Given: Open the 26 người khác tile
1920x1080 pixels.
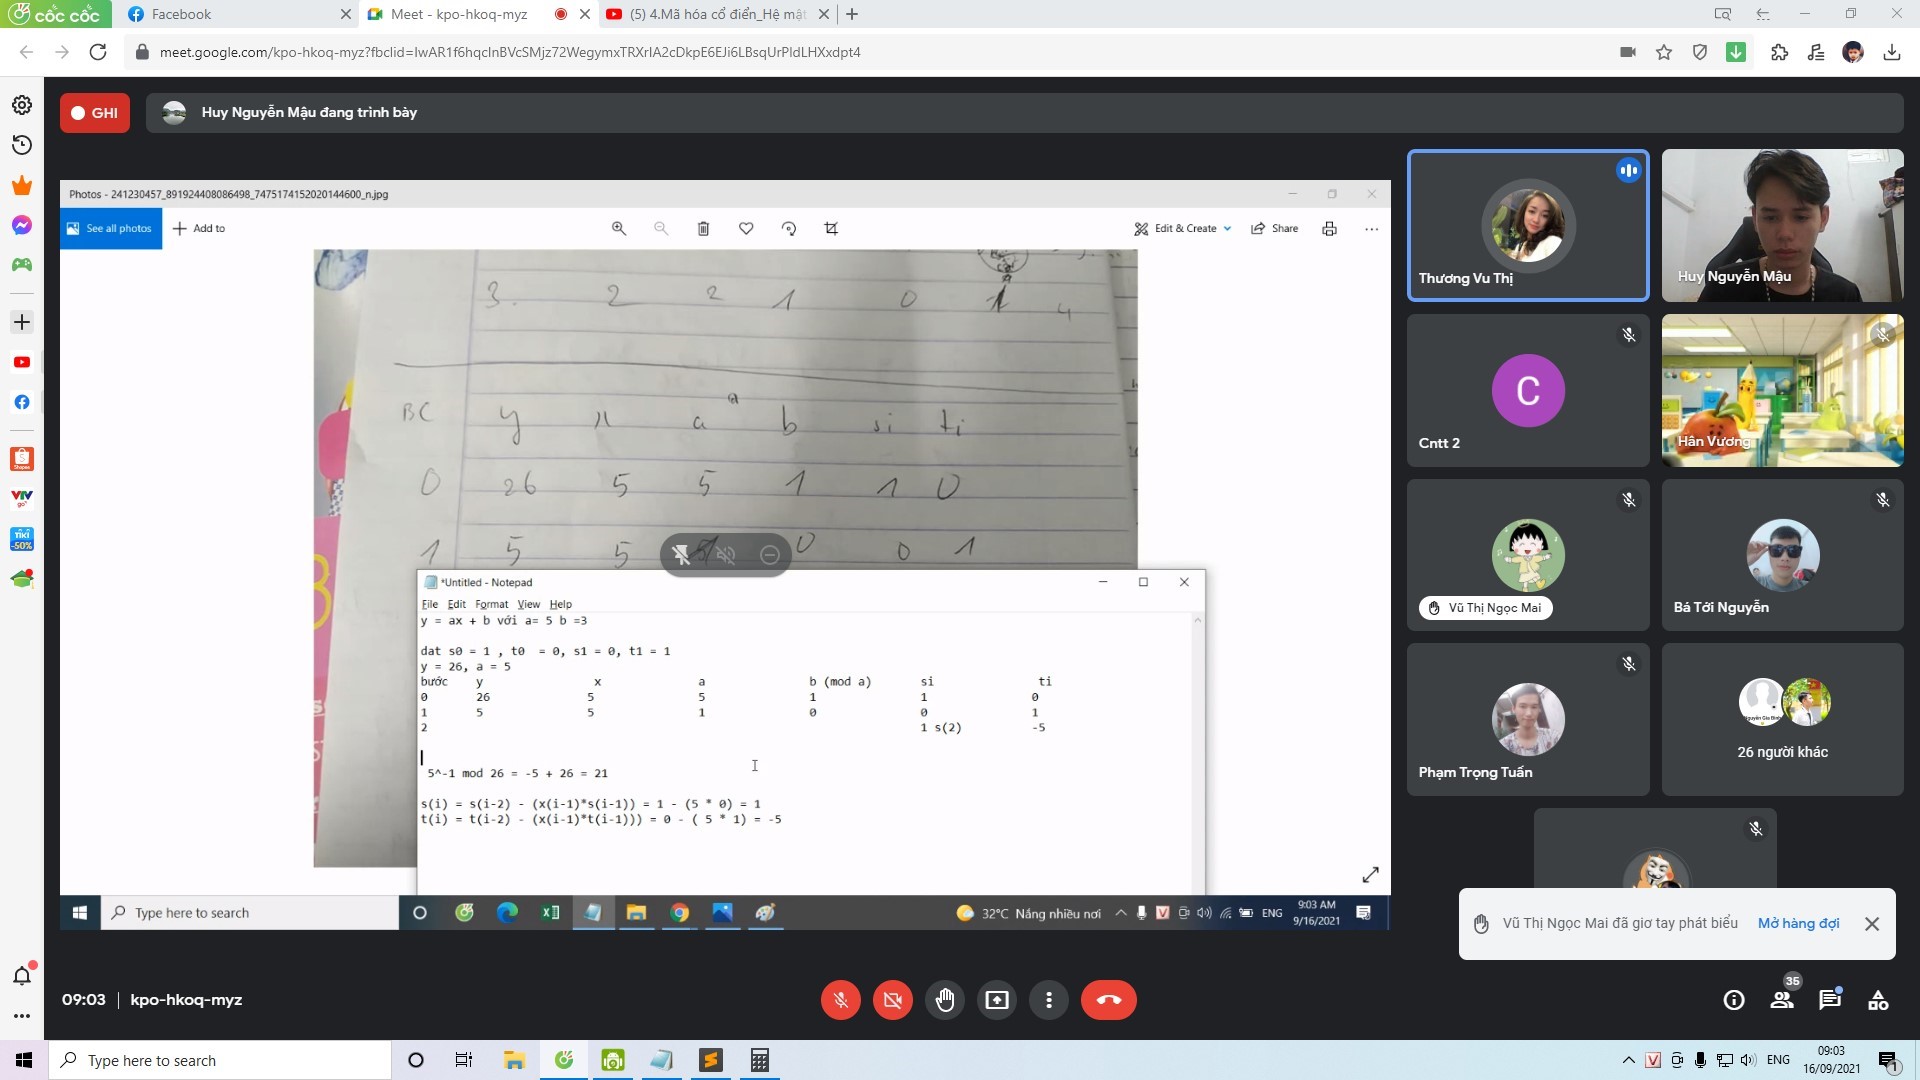Looking at the screenshot, I should point(1782,719).
